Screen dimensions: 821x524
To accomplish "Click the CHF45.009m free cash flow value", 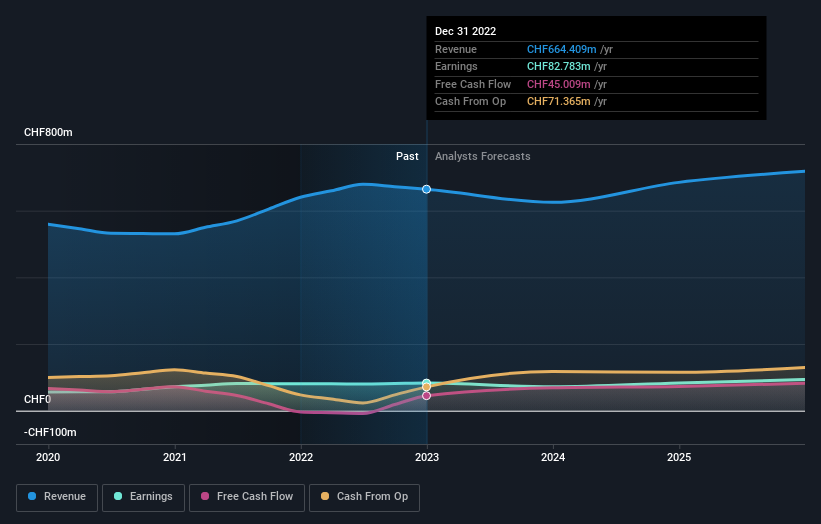I will click(559, 84).
